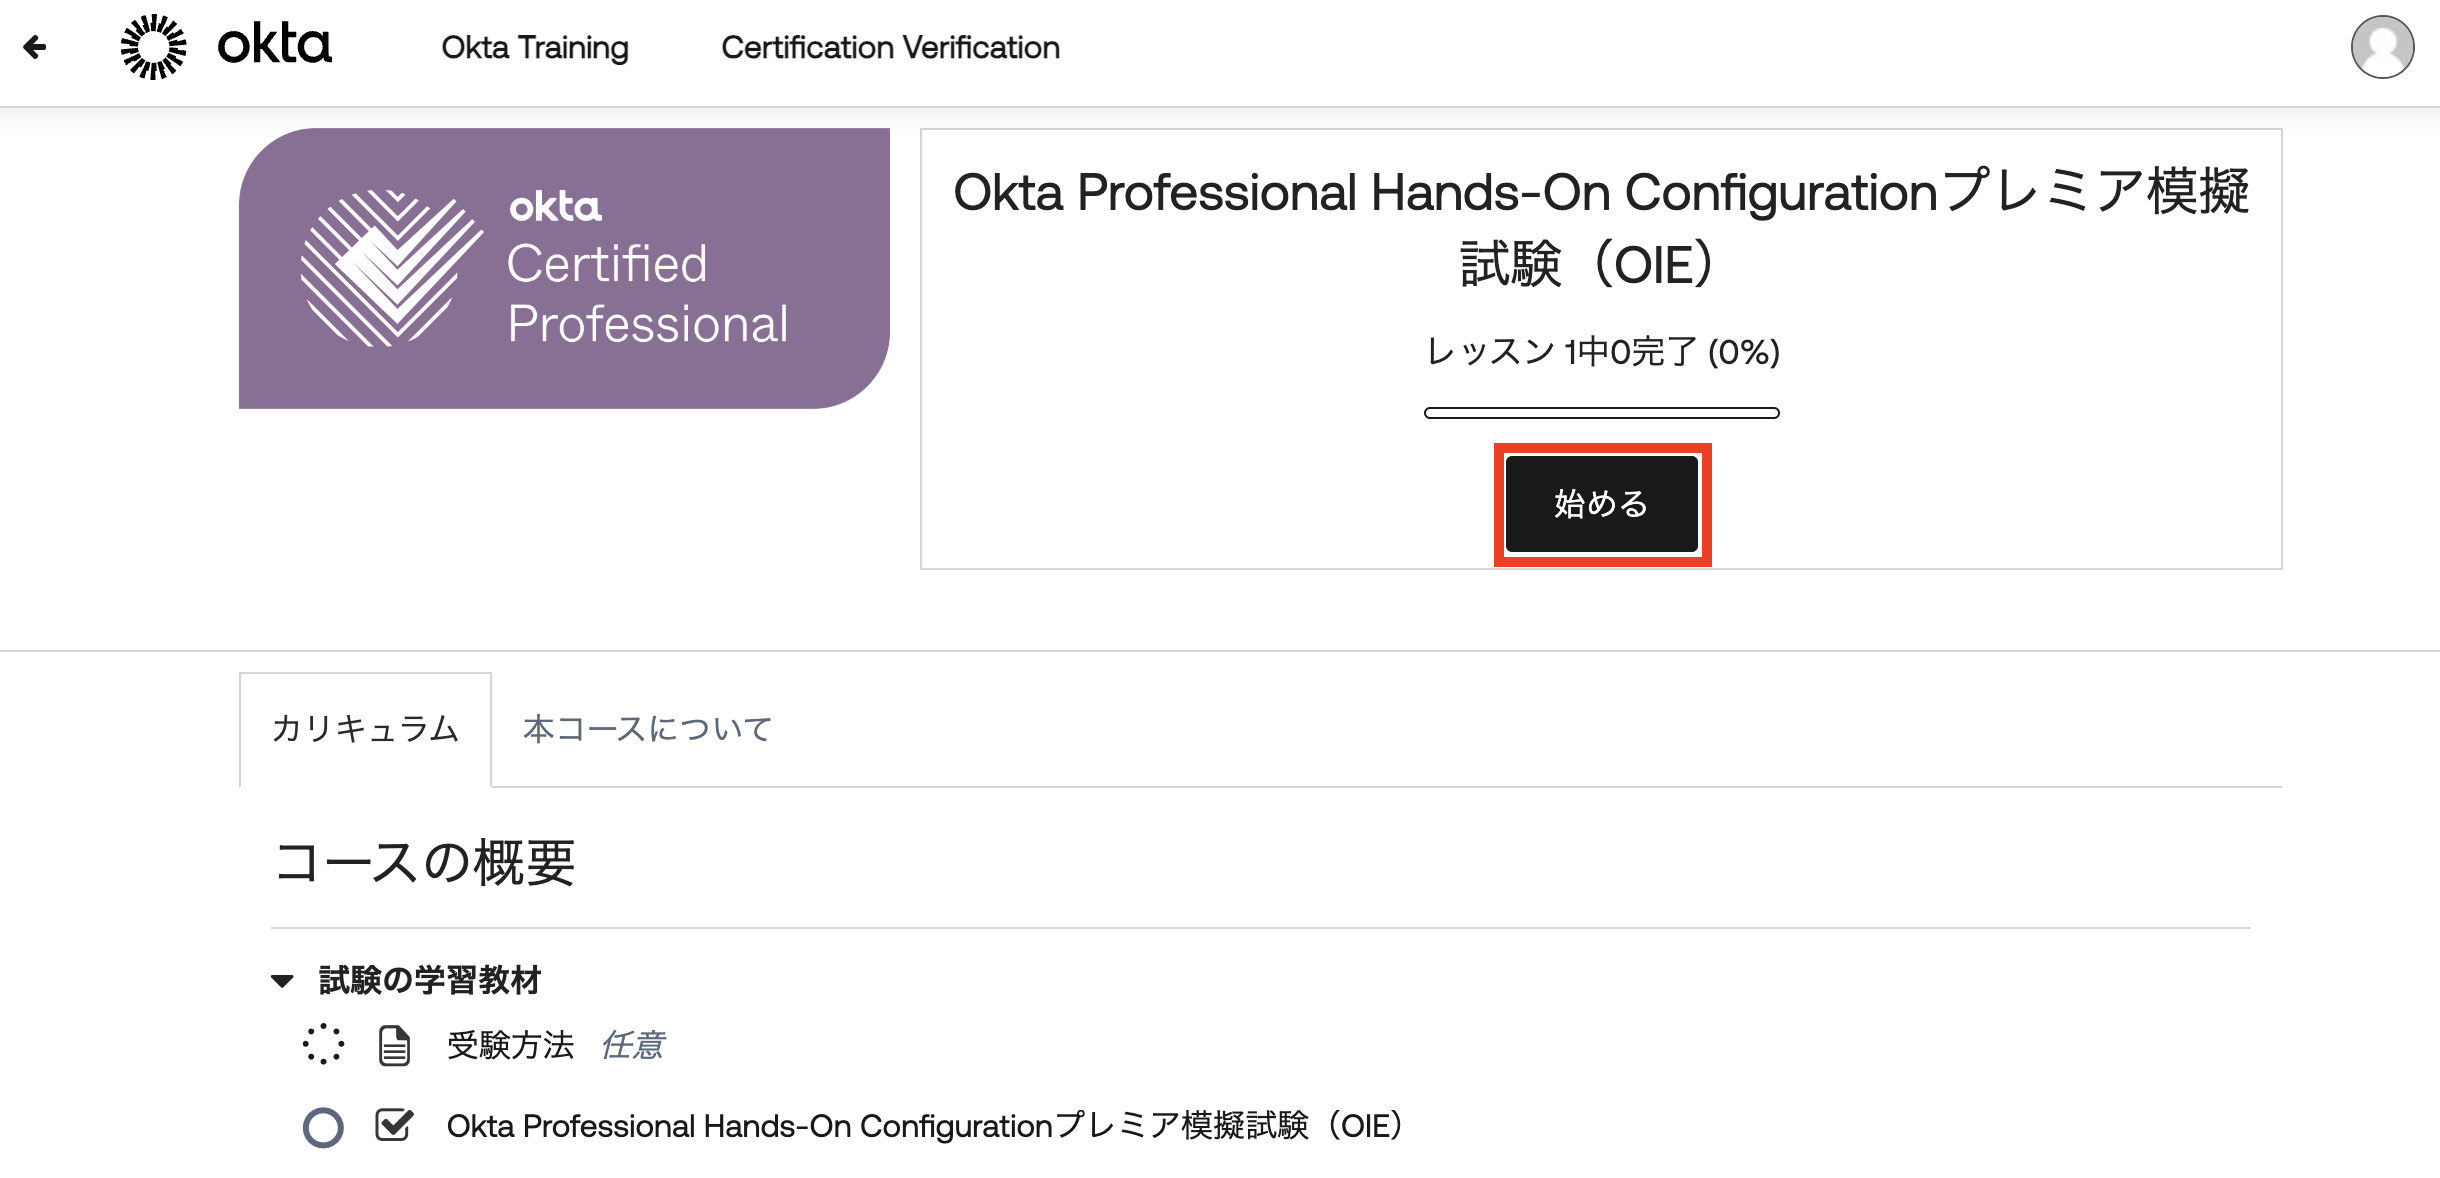
Task: Switch to the カリキュラム tab
Action: [365, 729]
